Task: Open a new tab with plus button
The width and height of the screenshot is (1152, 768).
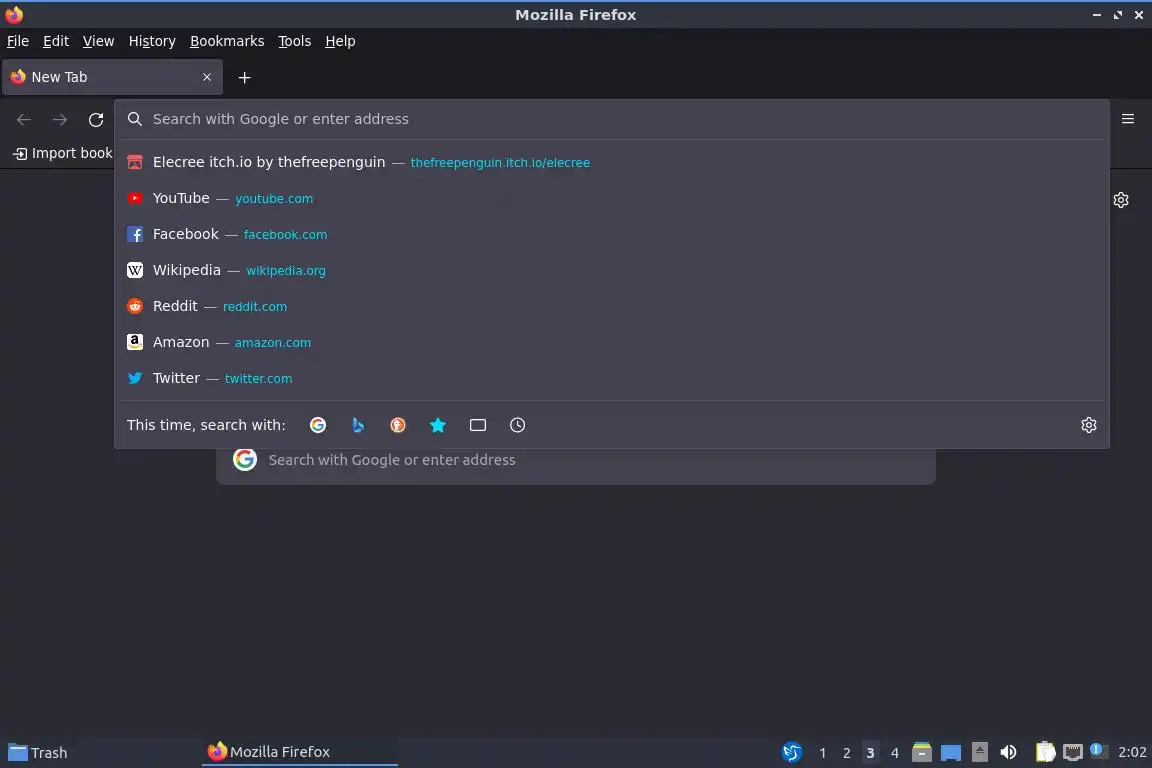Action: (x=245, y=77)
